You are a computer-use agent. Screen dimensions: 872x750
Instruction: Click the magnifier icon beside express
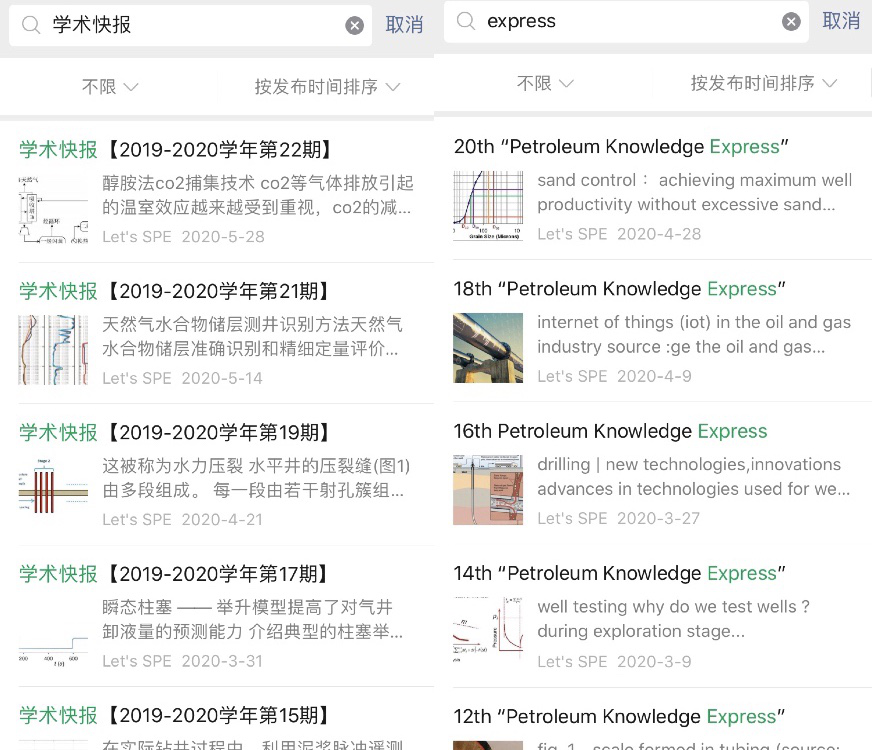click(x=463, y=20)
